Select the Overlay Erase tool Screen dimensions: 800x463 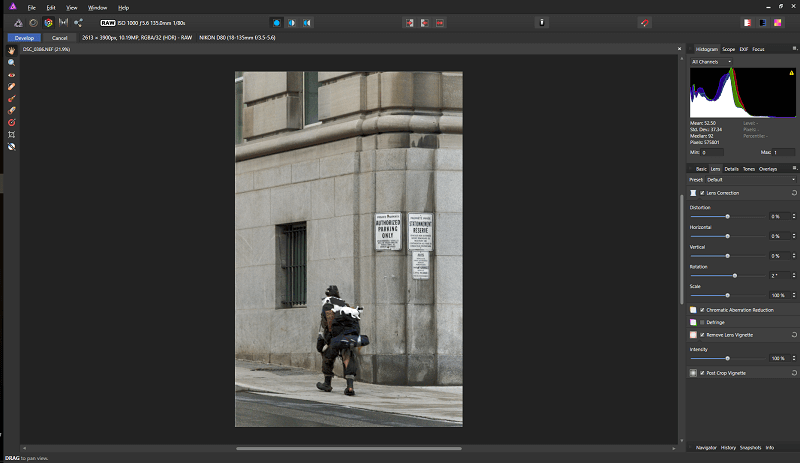(11, 110)
